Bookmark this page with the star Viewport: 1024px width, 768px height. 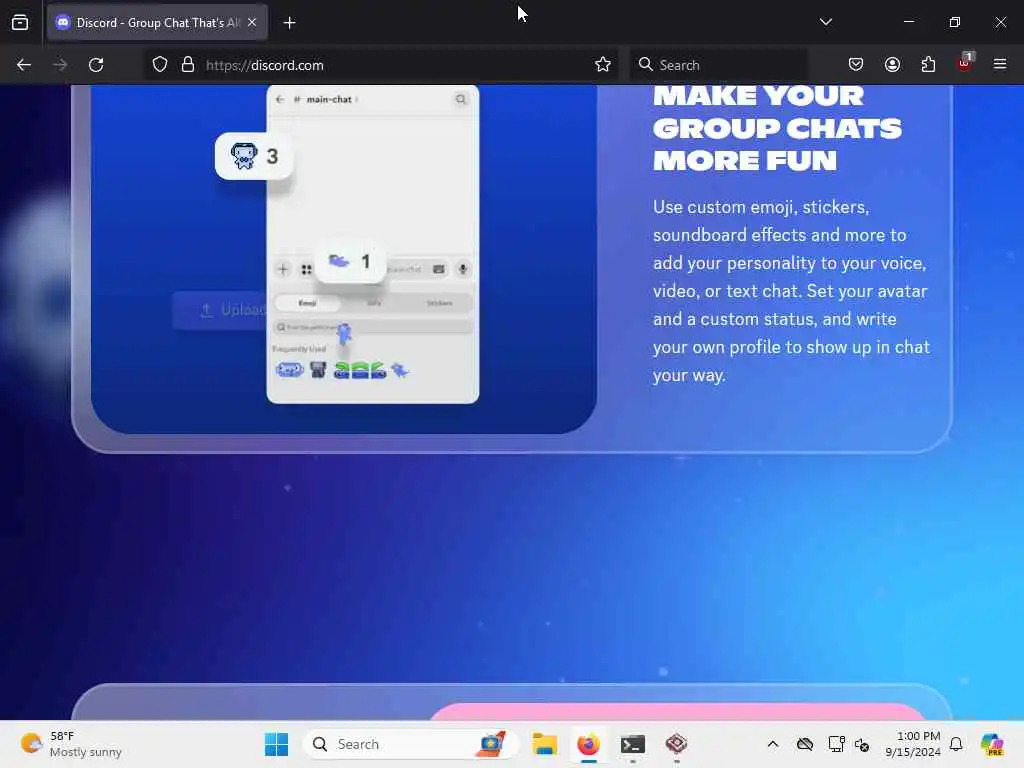603,65
